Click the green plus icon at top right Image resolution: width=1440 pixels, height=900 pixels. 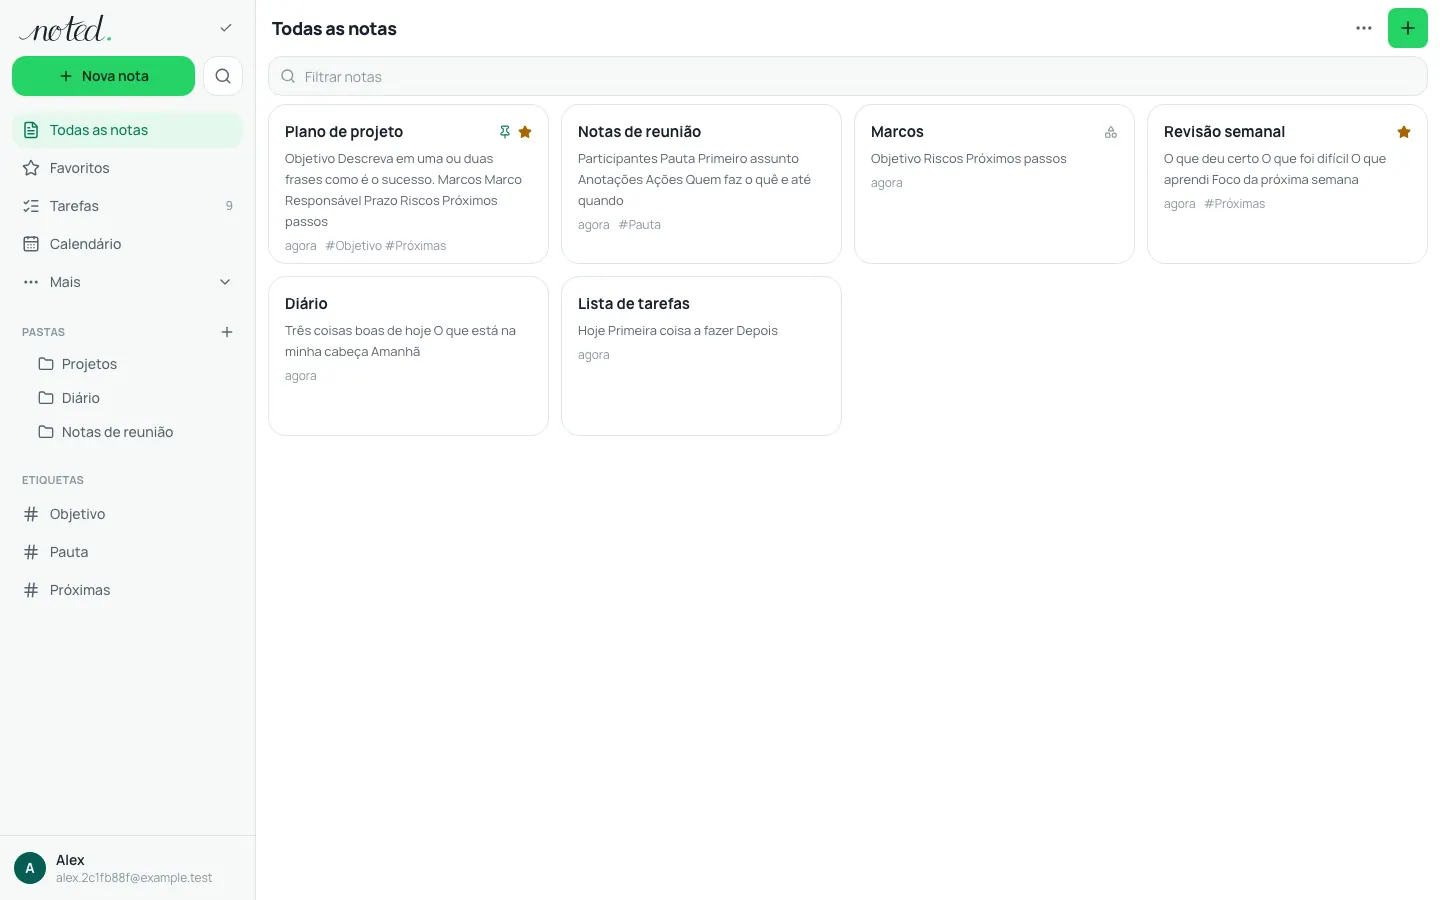click(1407, 28)
